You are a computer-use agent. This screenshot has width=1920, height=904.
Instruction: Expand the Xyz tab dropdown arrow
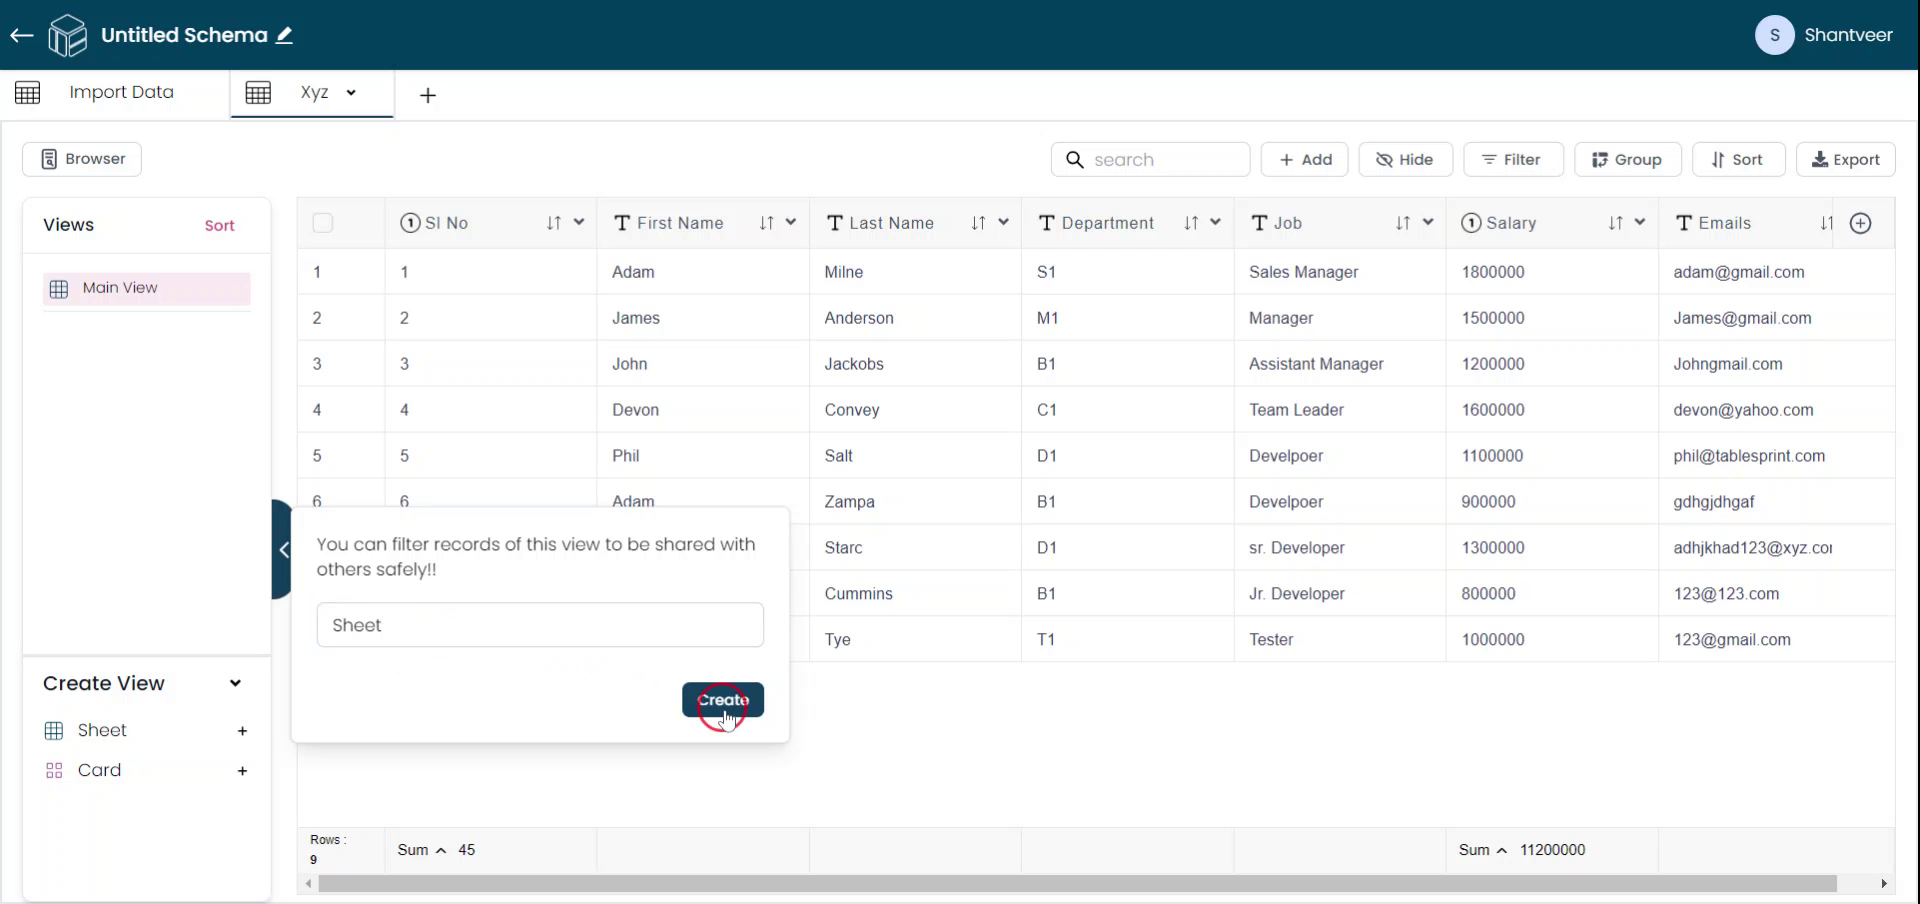coord(351,93)
